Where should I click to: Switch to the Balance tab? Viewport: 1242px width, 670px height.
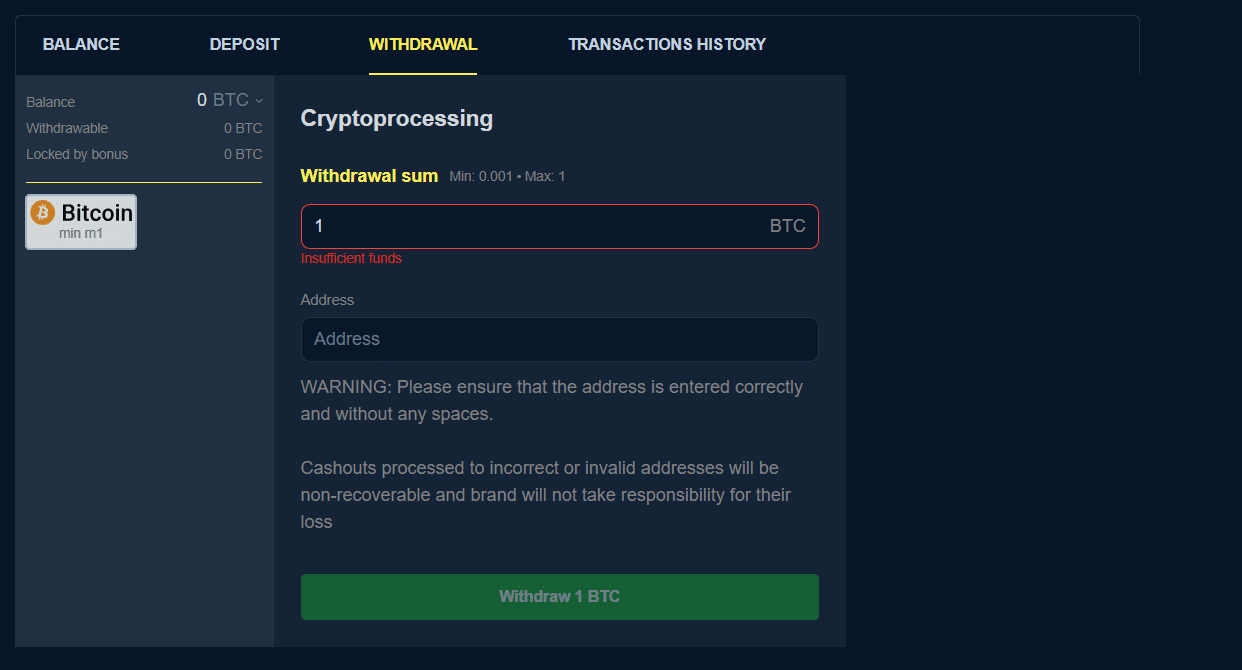[x=81, y=44]
